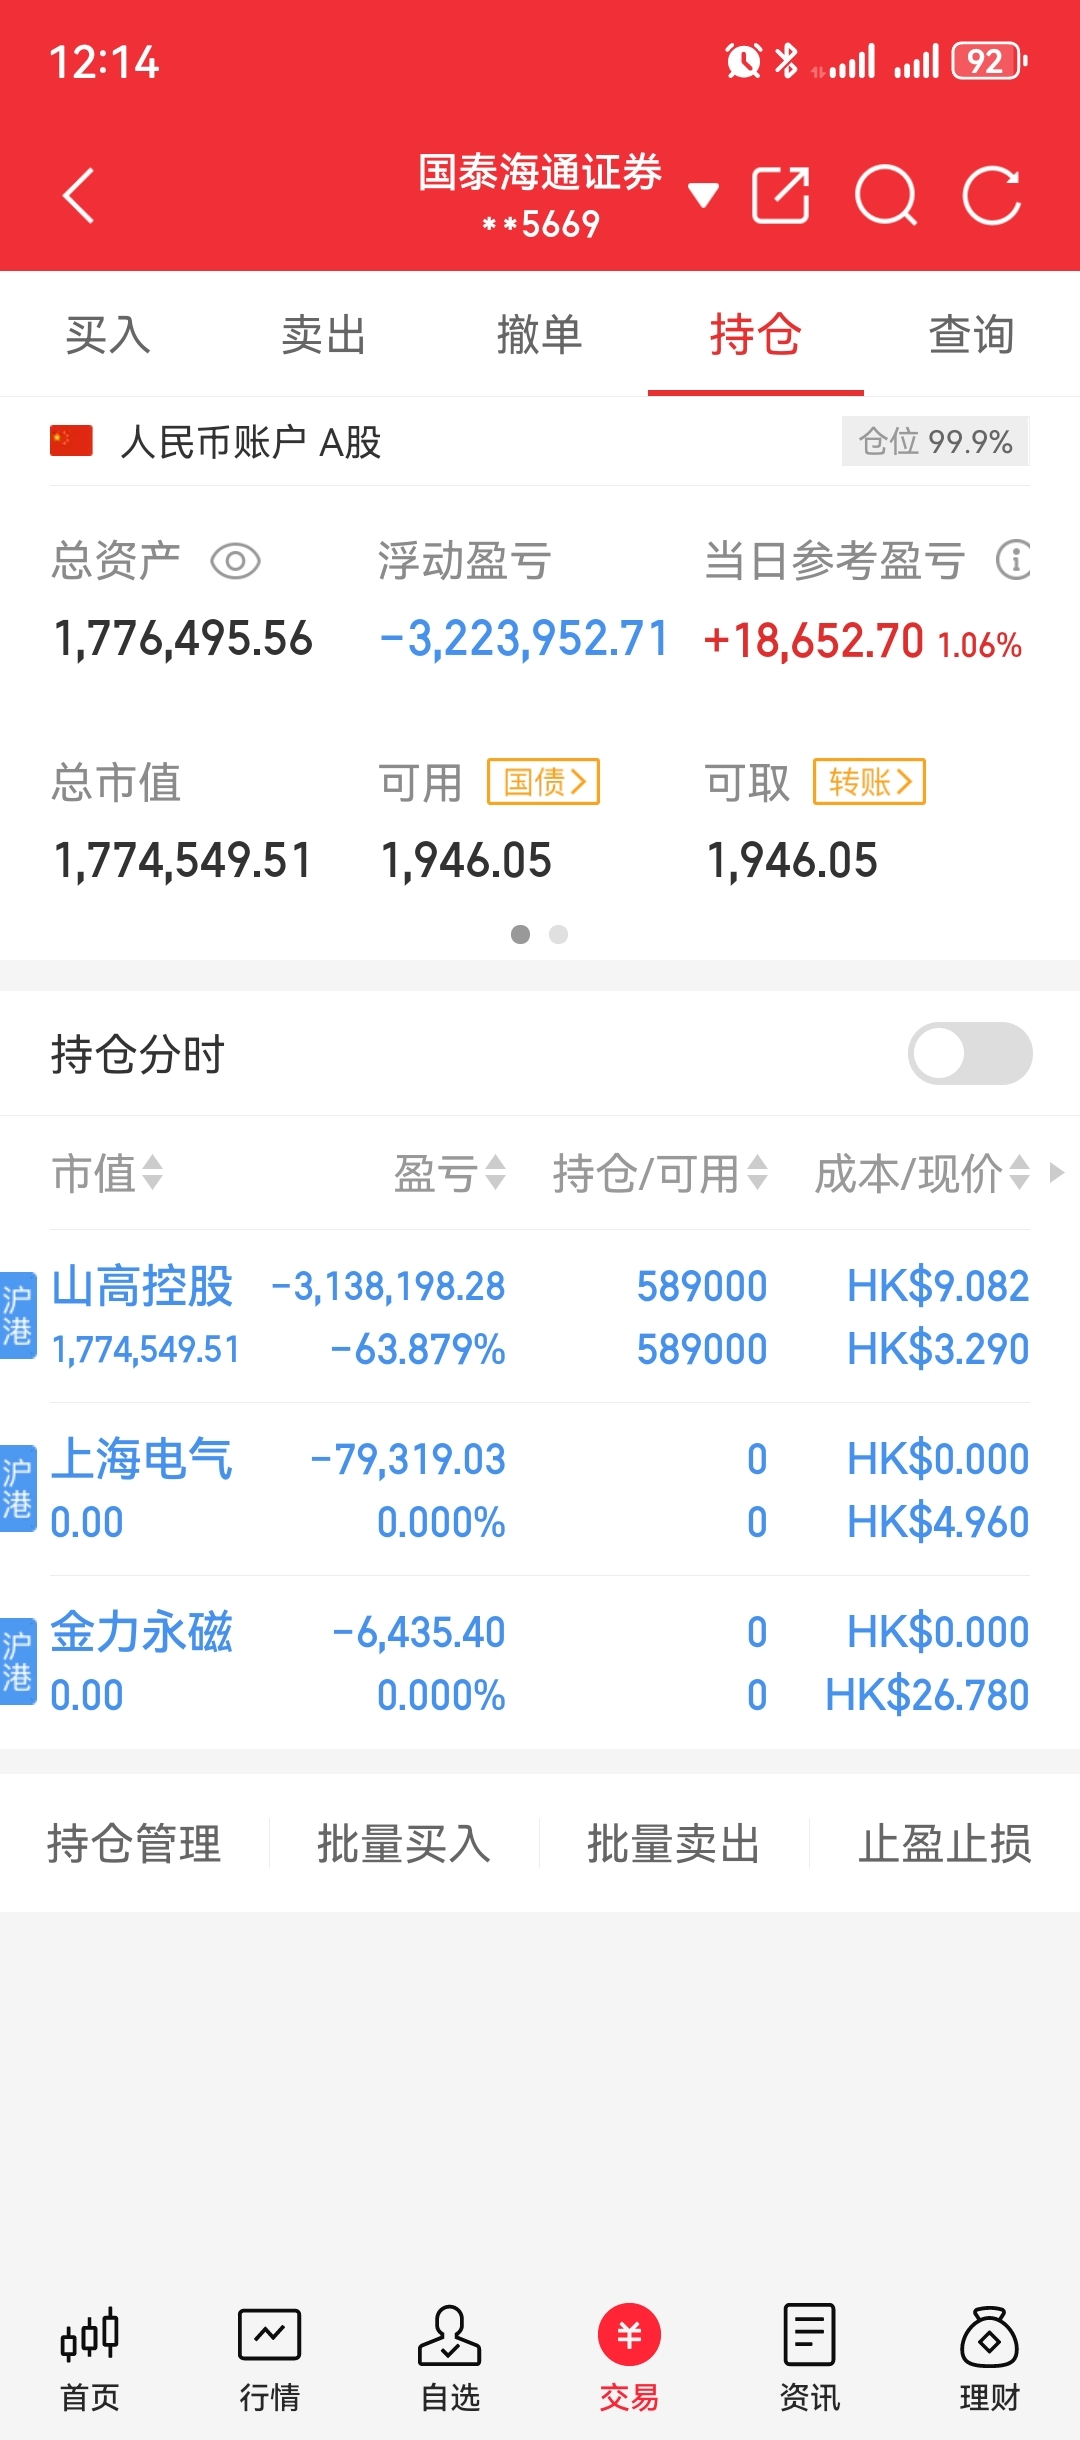Tap the Bluetooth status icon
Screen dimensions: 1080x2440
[787, 61]
